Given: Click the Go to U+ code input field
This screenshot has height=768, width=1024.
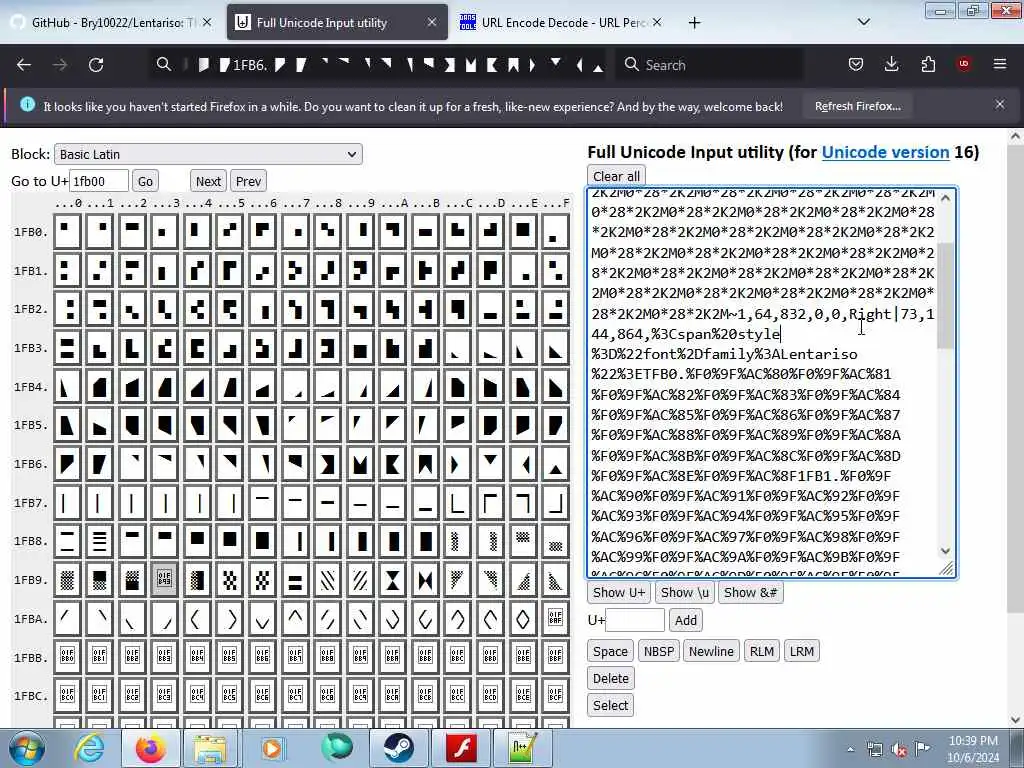Looking at the screenshot, I should [x=99, y=181].
